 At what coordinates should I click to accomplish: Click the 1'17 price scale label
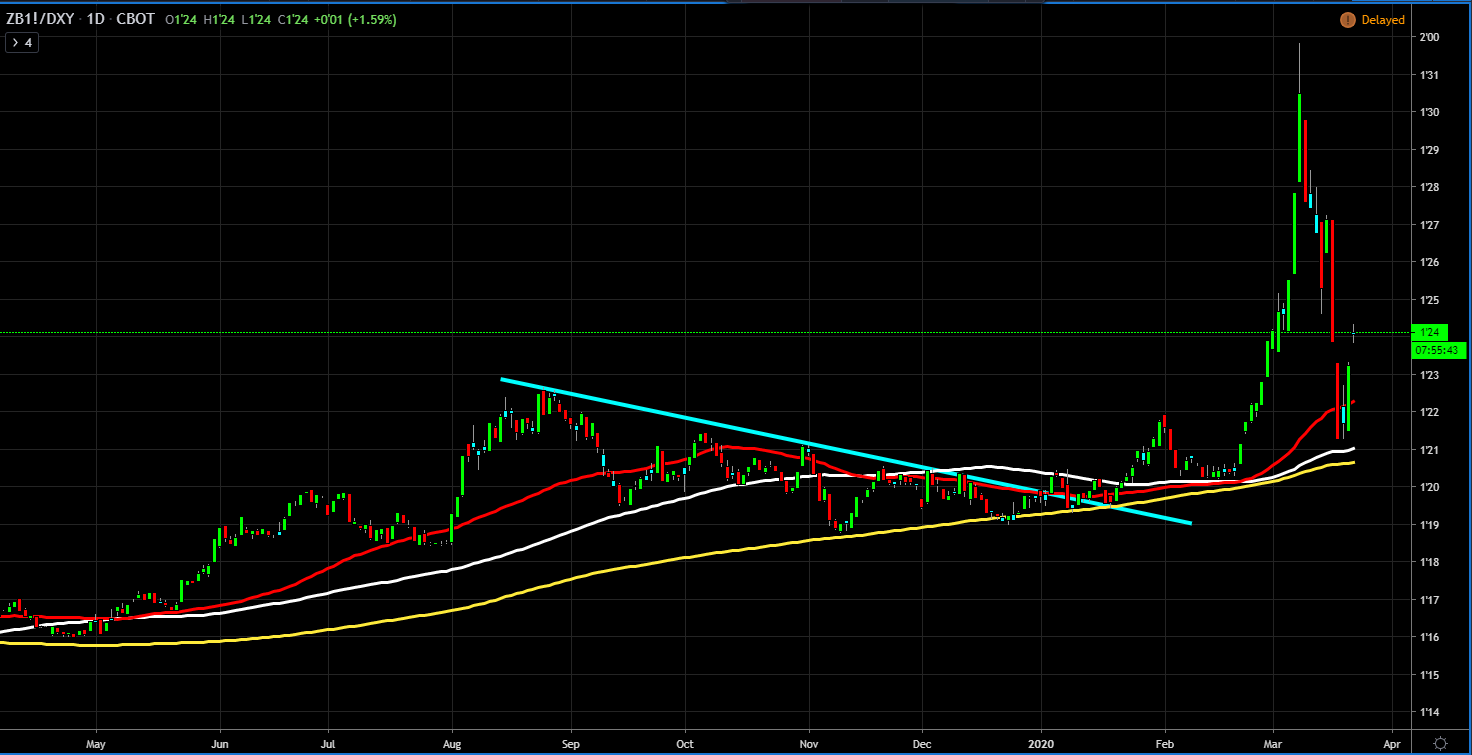point(1429,600)
